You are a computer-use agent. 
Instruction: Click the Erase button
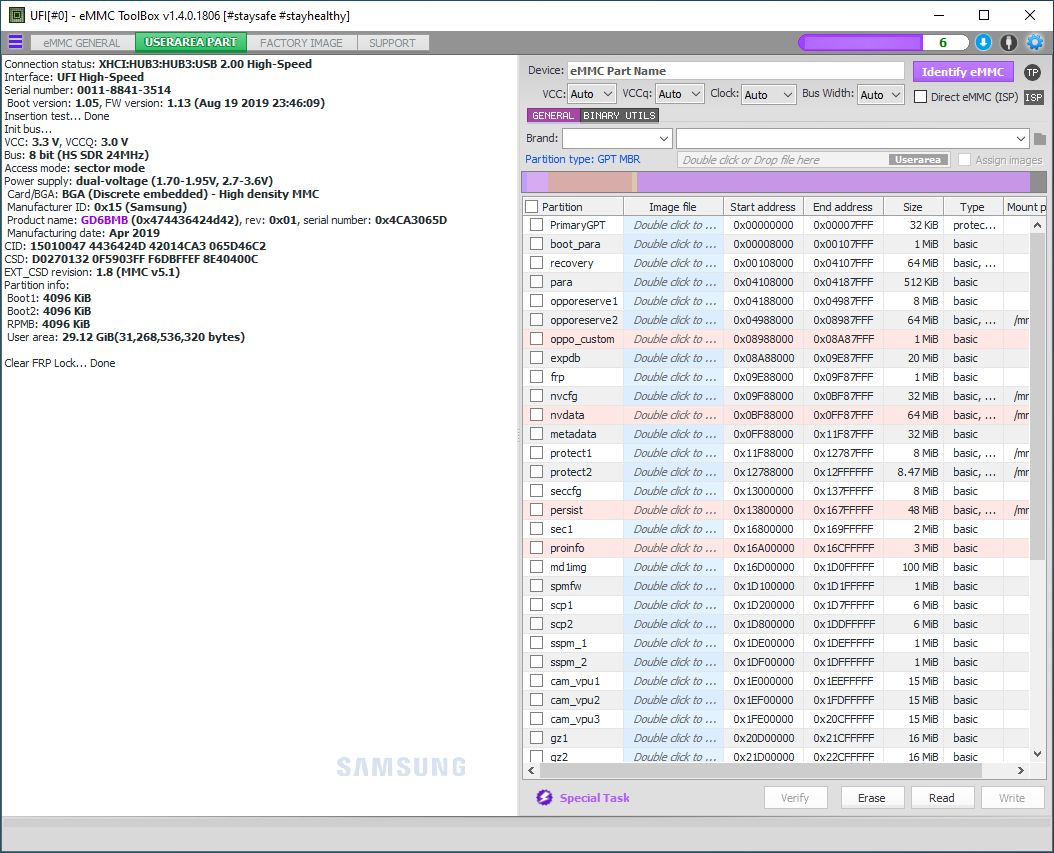(871, 798)
